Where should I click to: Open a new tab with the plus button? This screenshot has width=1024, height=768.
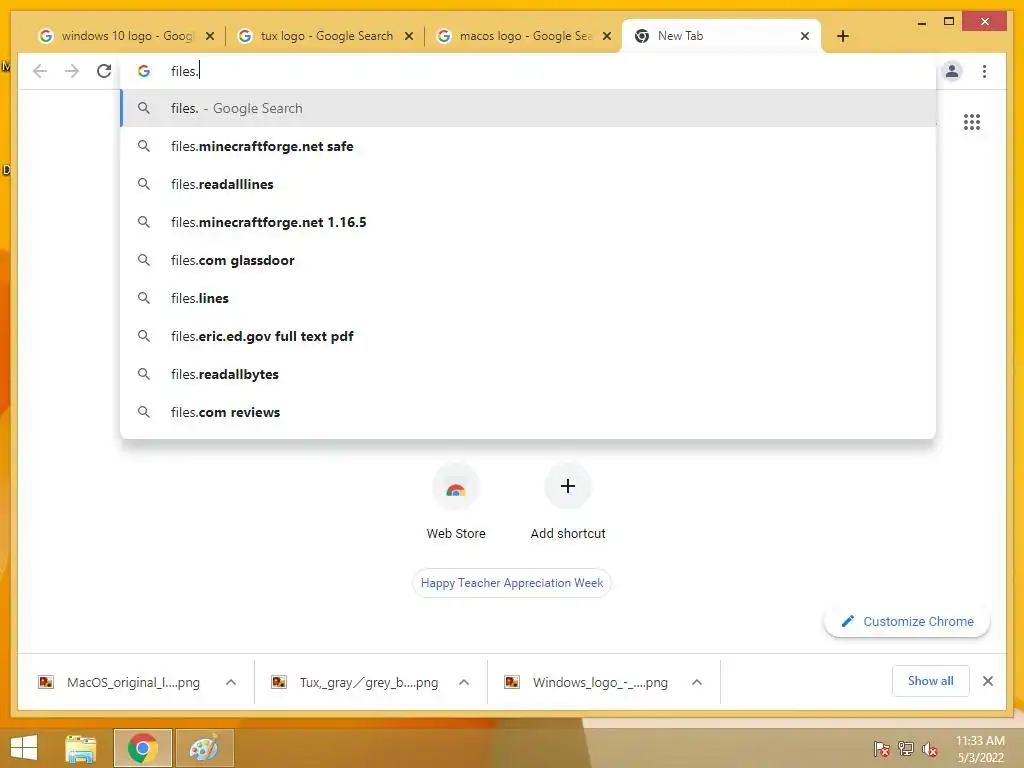pyautogui.click(x=842, y=36)
